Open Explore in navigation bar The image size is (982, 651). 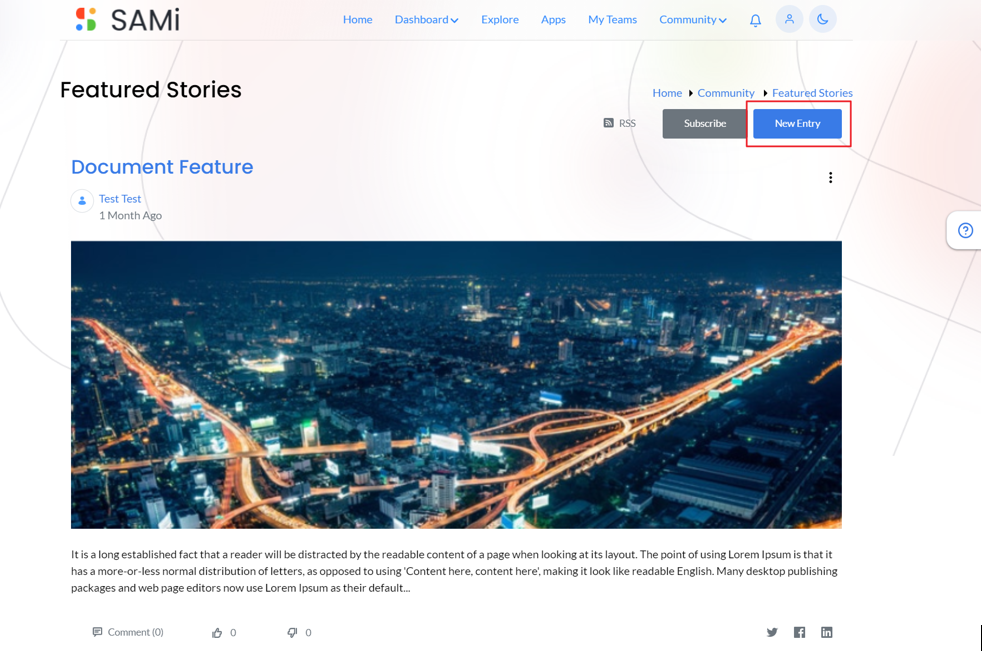coord(500,19)
